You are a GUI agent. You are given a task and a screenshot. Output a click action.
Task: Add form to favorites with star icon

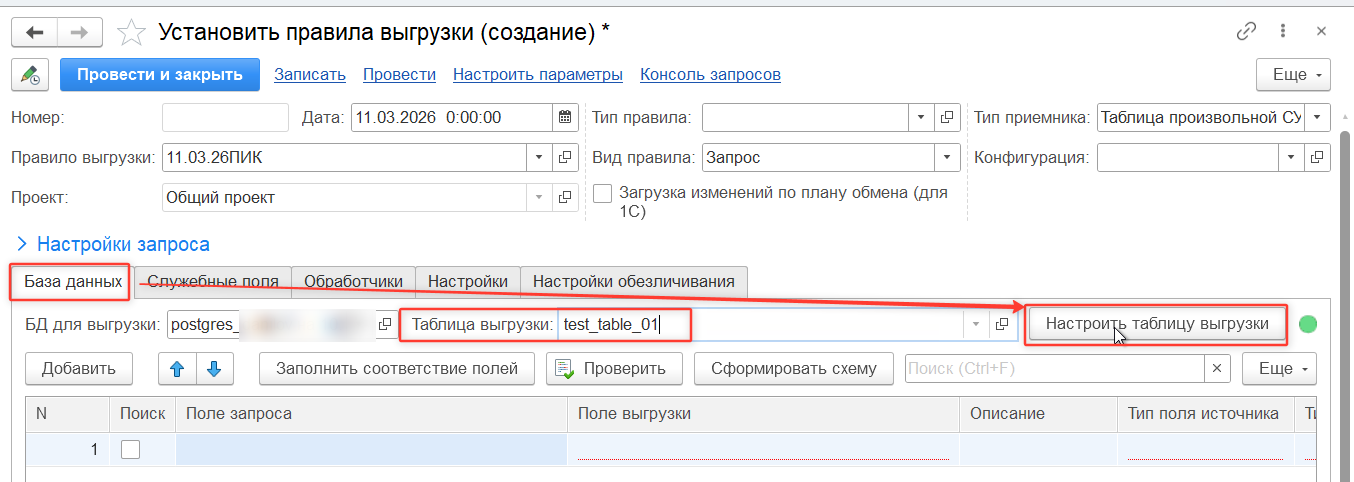coord(131,33)
